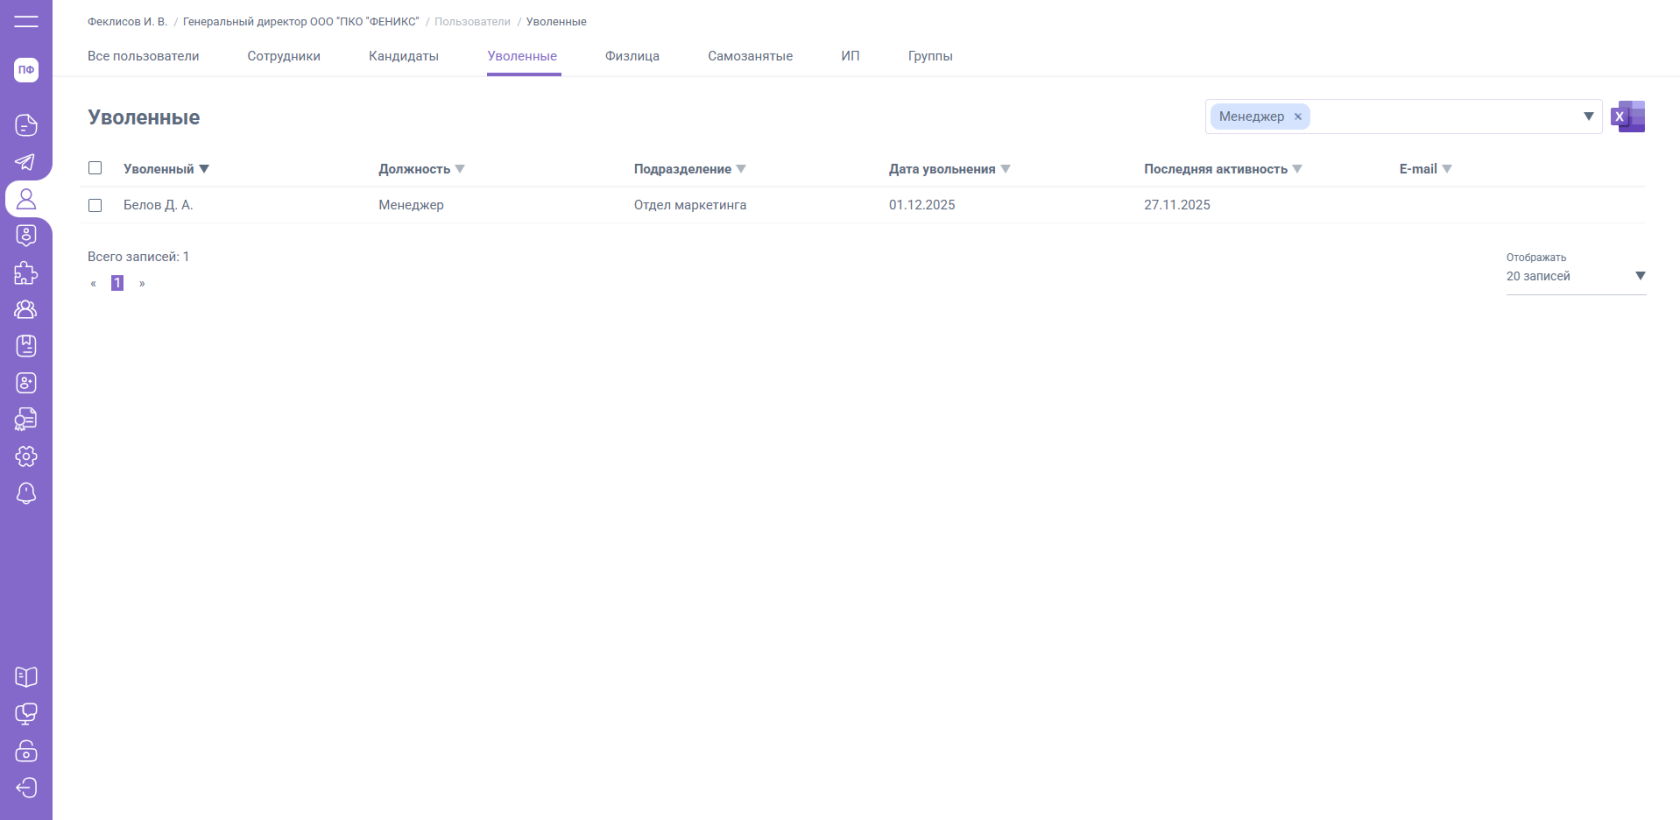Image resolution: width=1680 pixels, height=820 pixels.
Task: Expand the position filter dropdown arrow
Action: [x=1588, y=117]
